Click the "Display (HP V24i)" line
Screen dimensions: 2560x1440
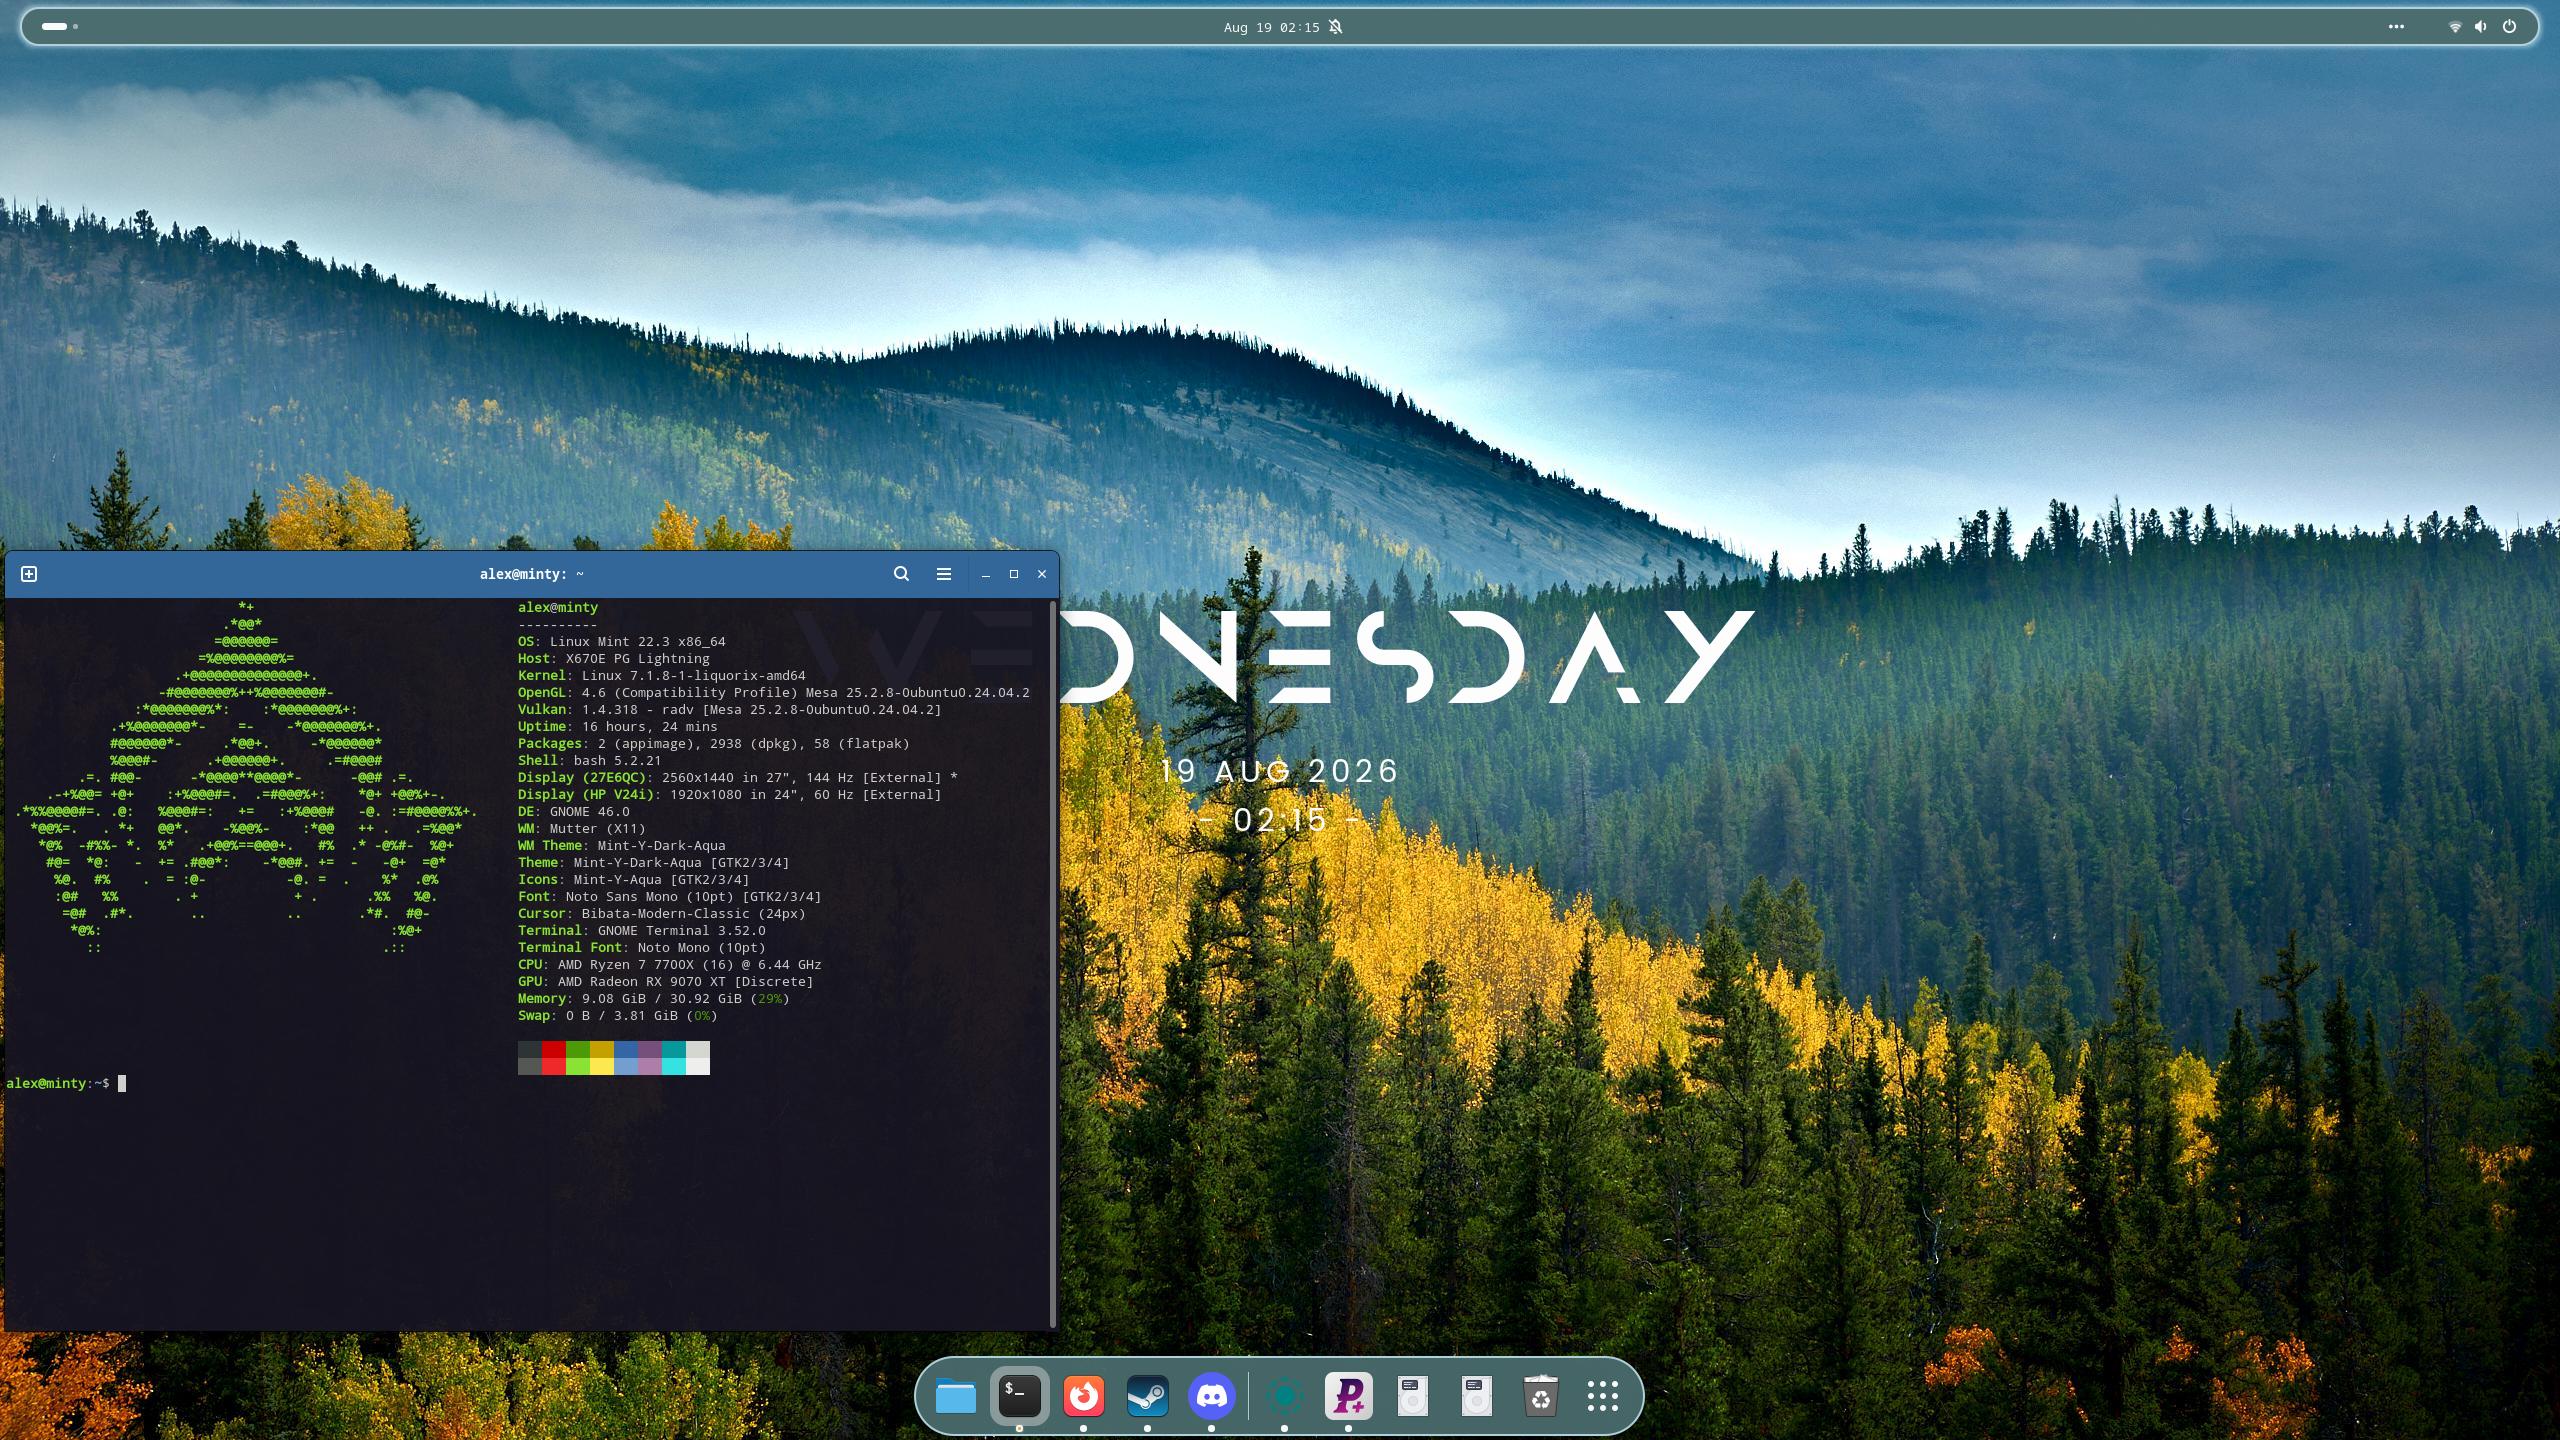pyautogui.click(x=730, y=795)
